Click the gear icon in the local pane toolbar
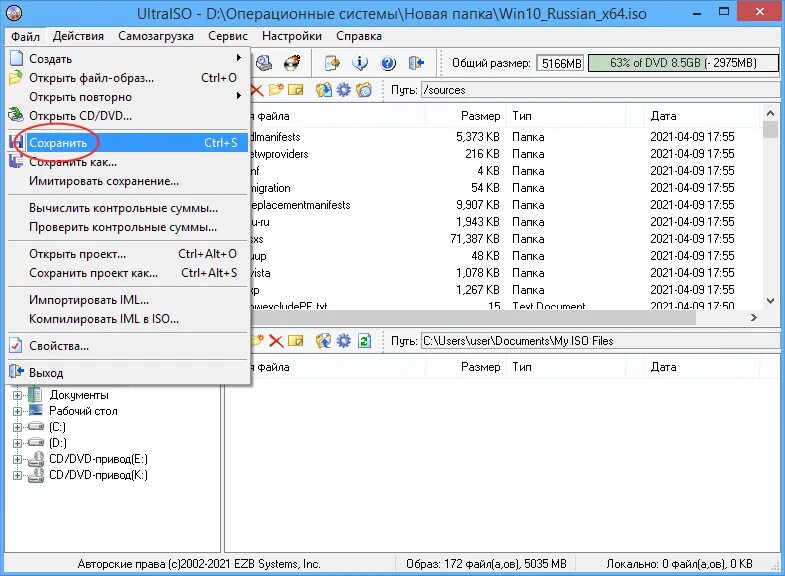The image size is (785, 576). coord(343,341)
